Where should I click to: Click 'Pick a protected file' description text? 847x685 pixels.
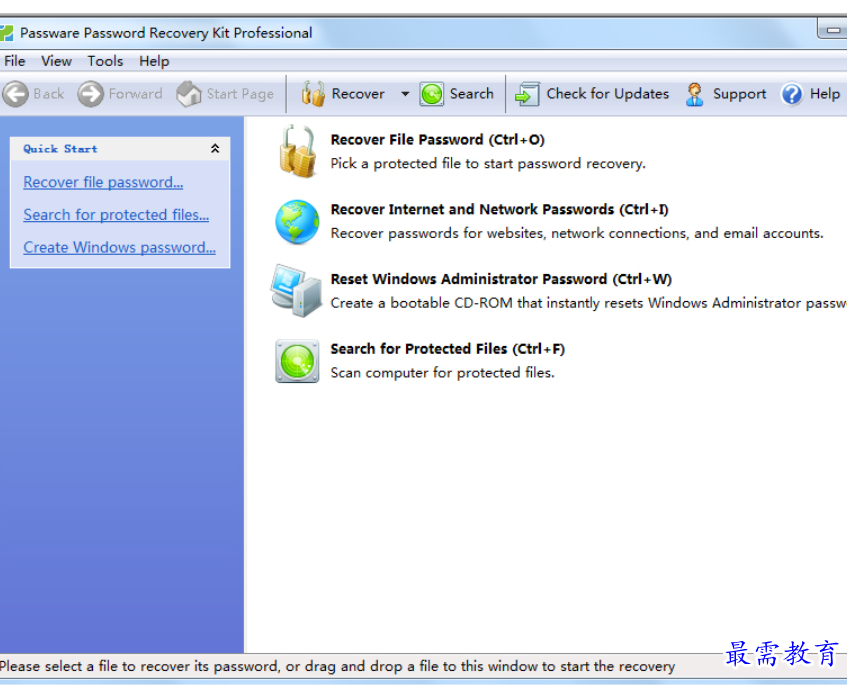pyautogui.click(x=488, y=164)
